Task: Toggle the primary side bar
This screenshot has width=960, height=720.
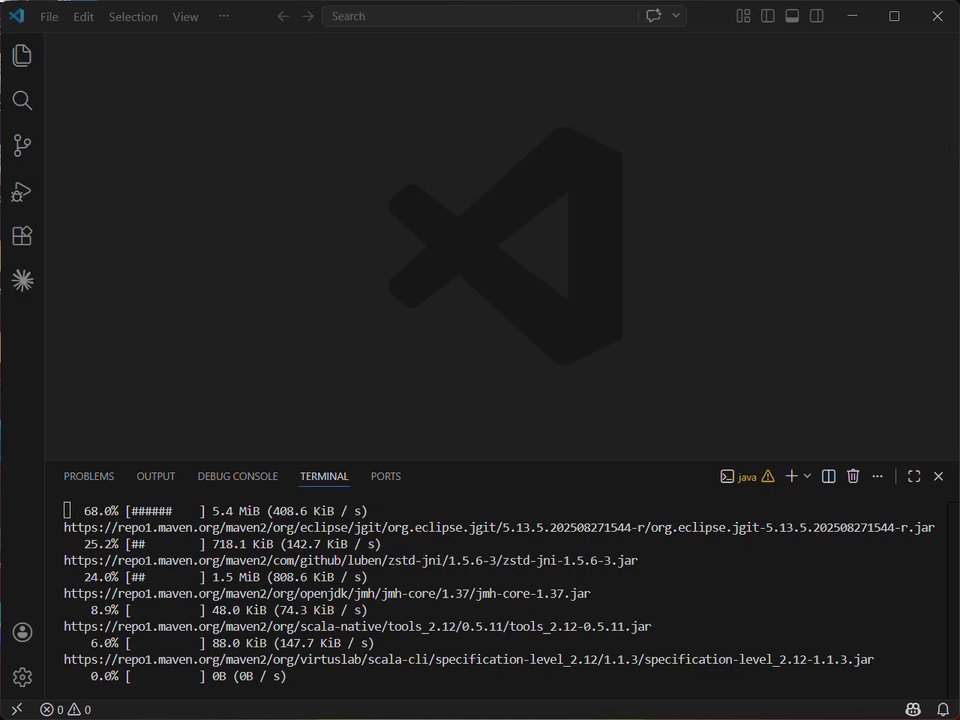Action: coord(768,17)
